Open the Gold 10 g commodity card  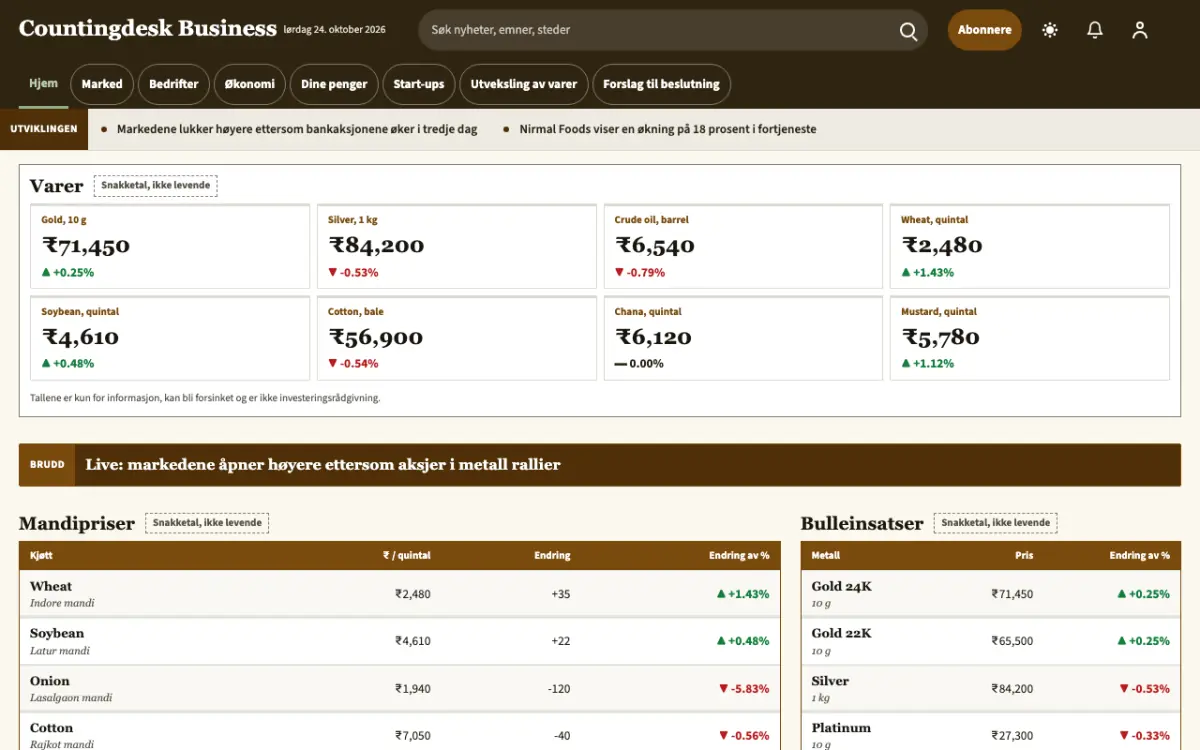tap(170, 247)
